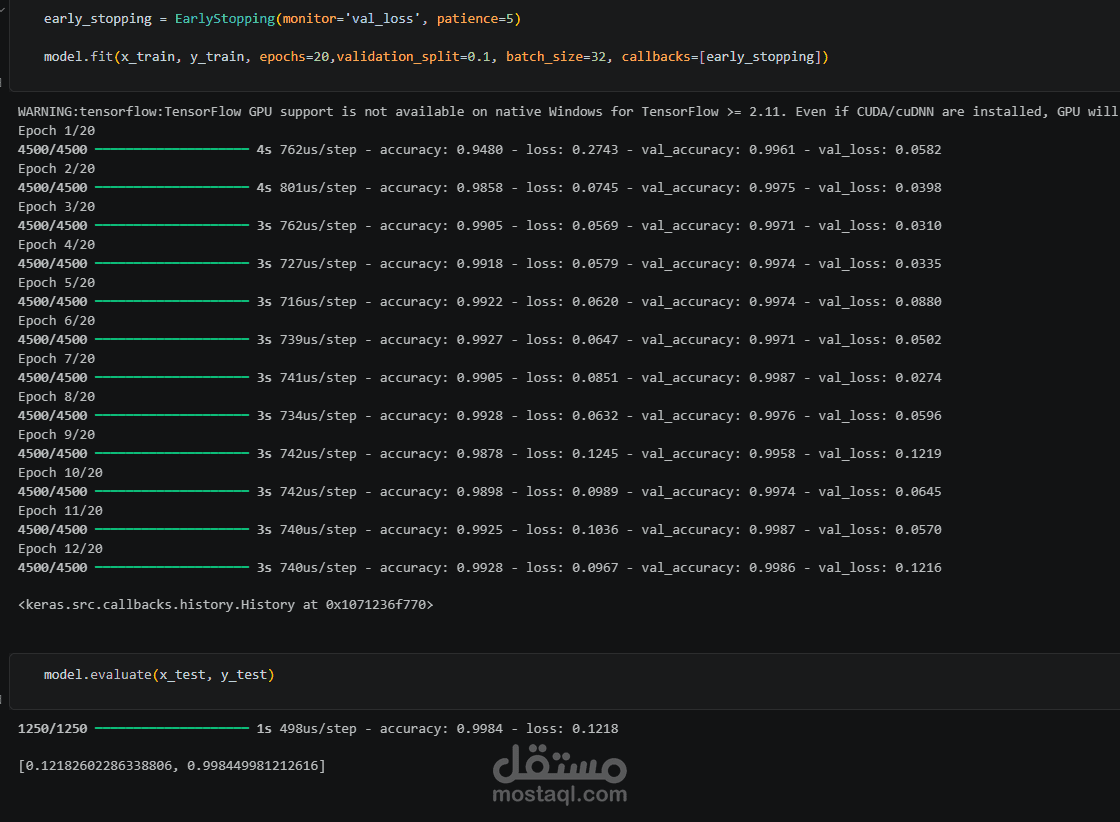Click the val_loss: 0.1216 value
The image size is (1120, 822).
coord(880,568)
